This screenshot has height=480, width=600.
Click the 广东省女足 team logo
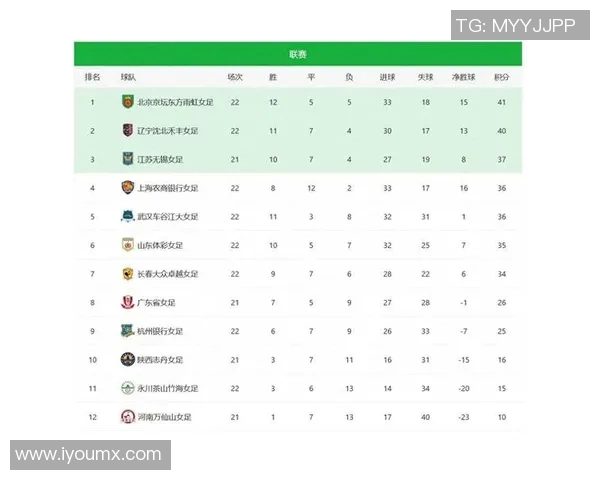[x=127, y=302]
